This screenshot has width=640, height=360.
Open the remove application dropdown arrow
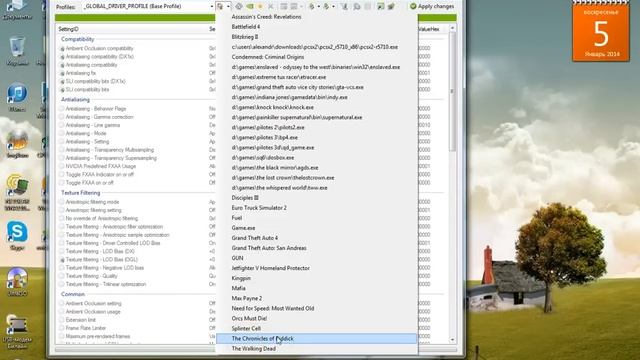[x=302, y=6]
